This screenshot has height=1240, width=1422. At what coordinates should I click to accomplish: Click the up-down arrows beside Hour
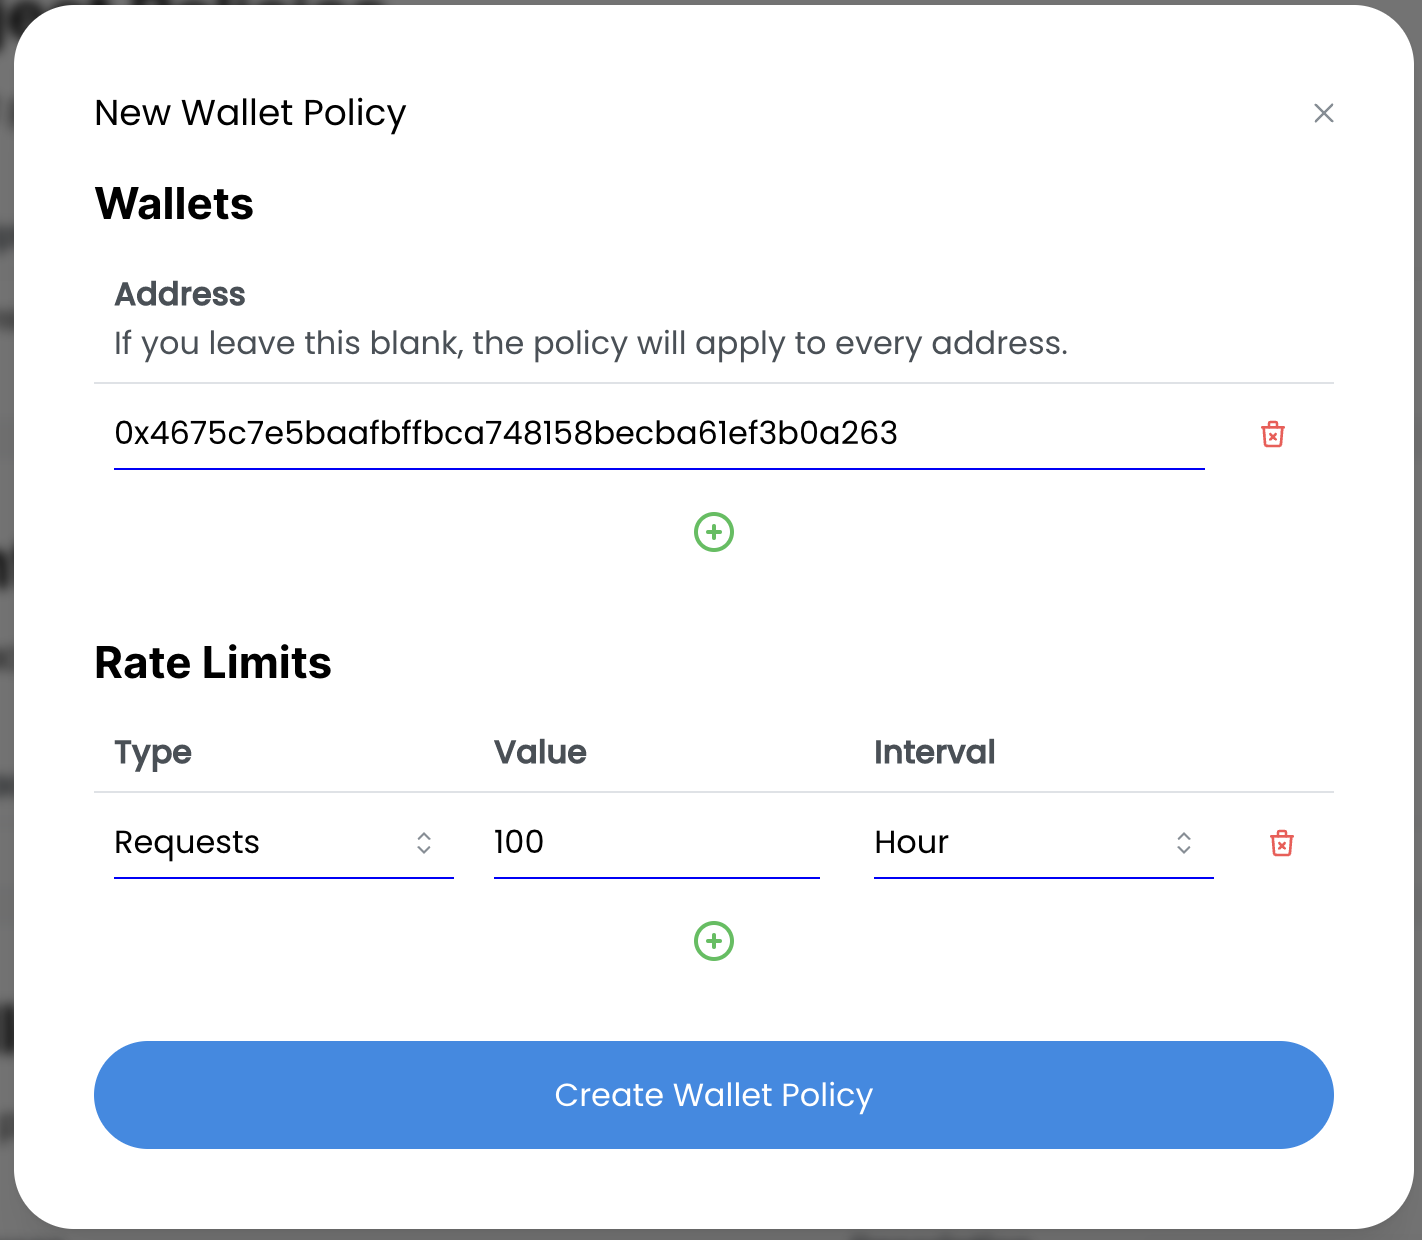click(x=1184, y=843)
